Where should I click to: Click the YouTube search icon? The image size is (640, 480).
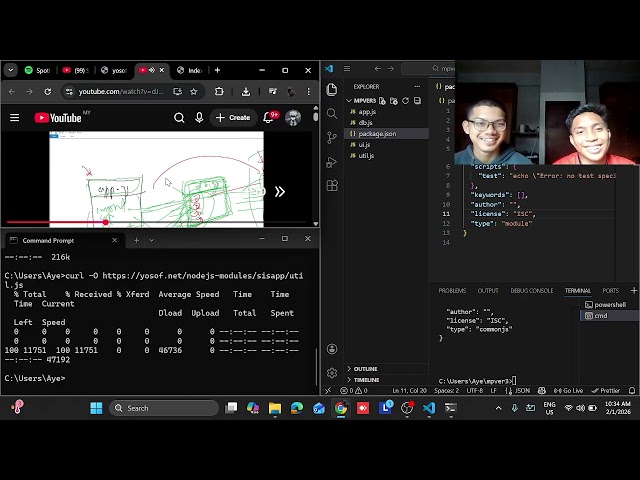coord(179,117)
